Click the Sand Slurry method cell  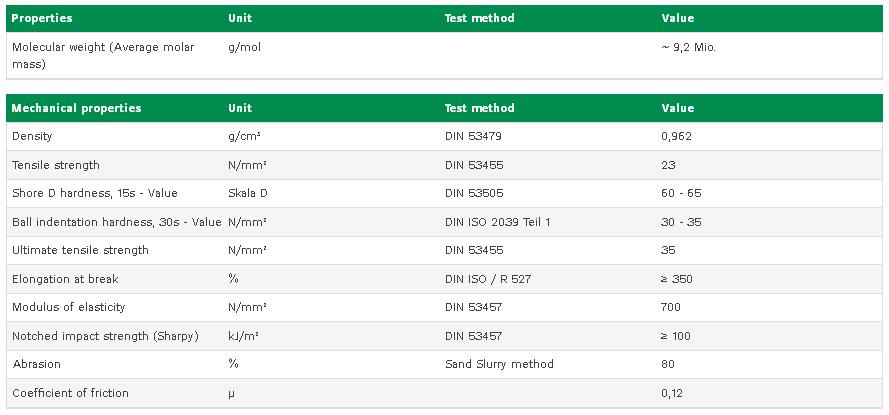pos(499,364)
